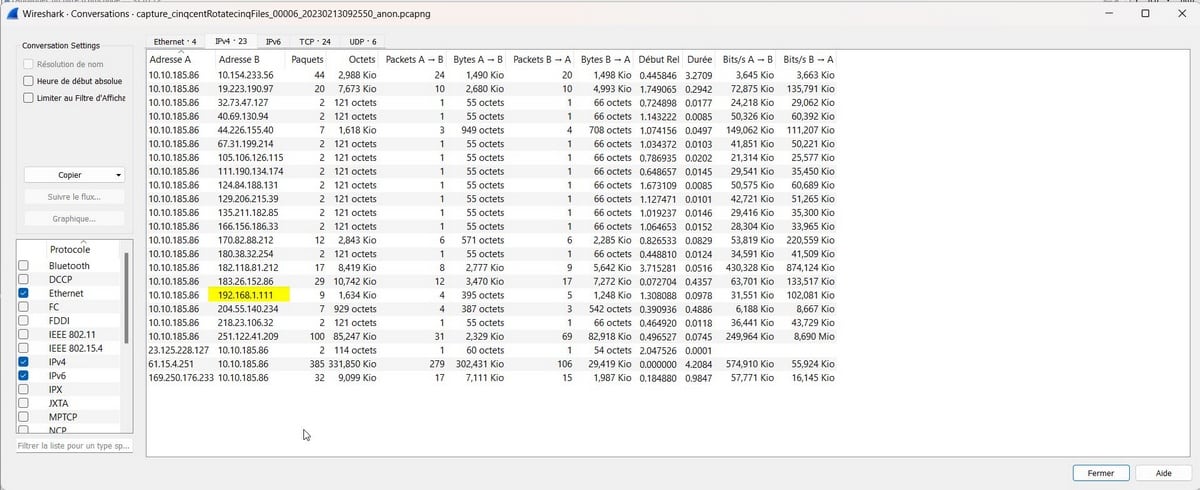Click the FC protocol label
This screenshot has width=1200, height=490.
(x=55, y=307)
